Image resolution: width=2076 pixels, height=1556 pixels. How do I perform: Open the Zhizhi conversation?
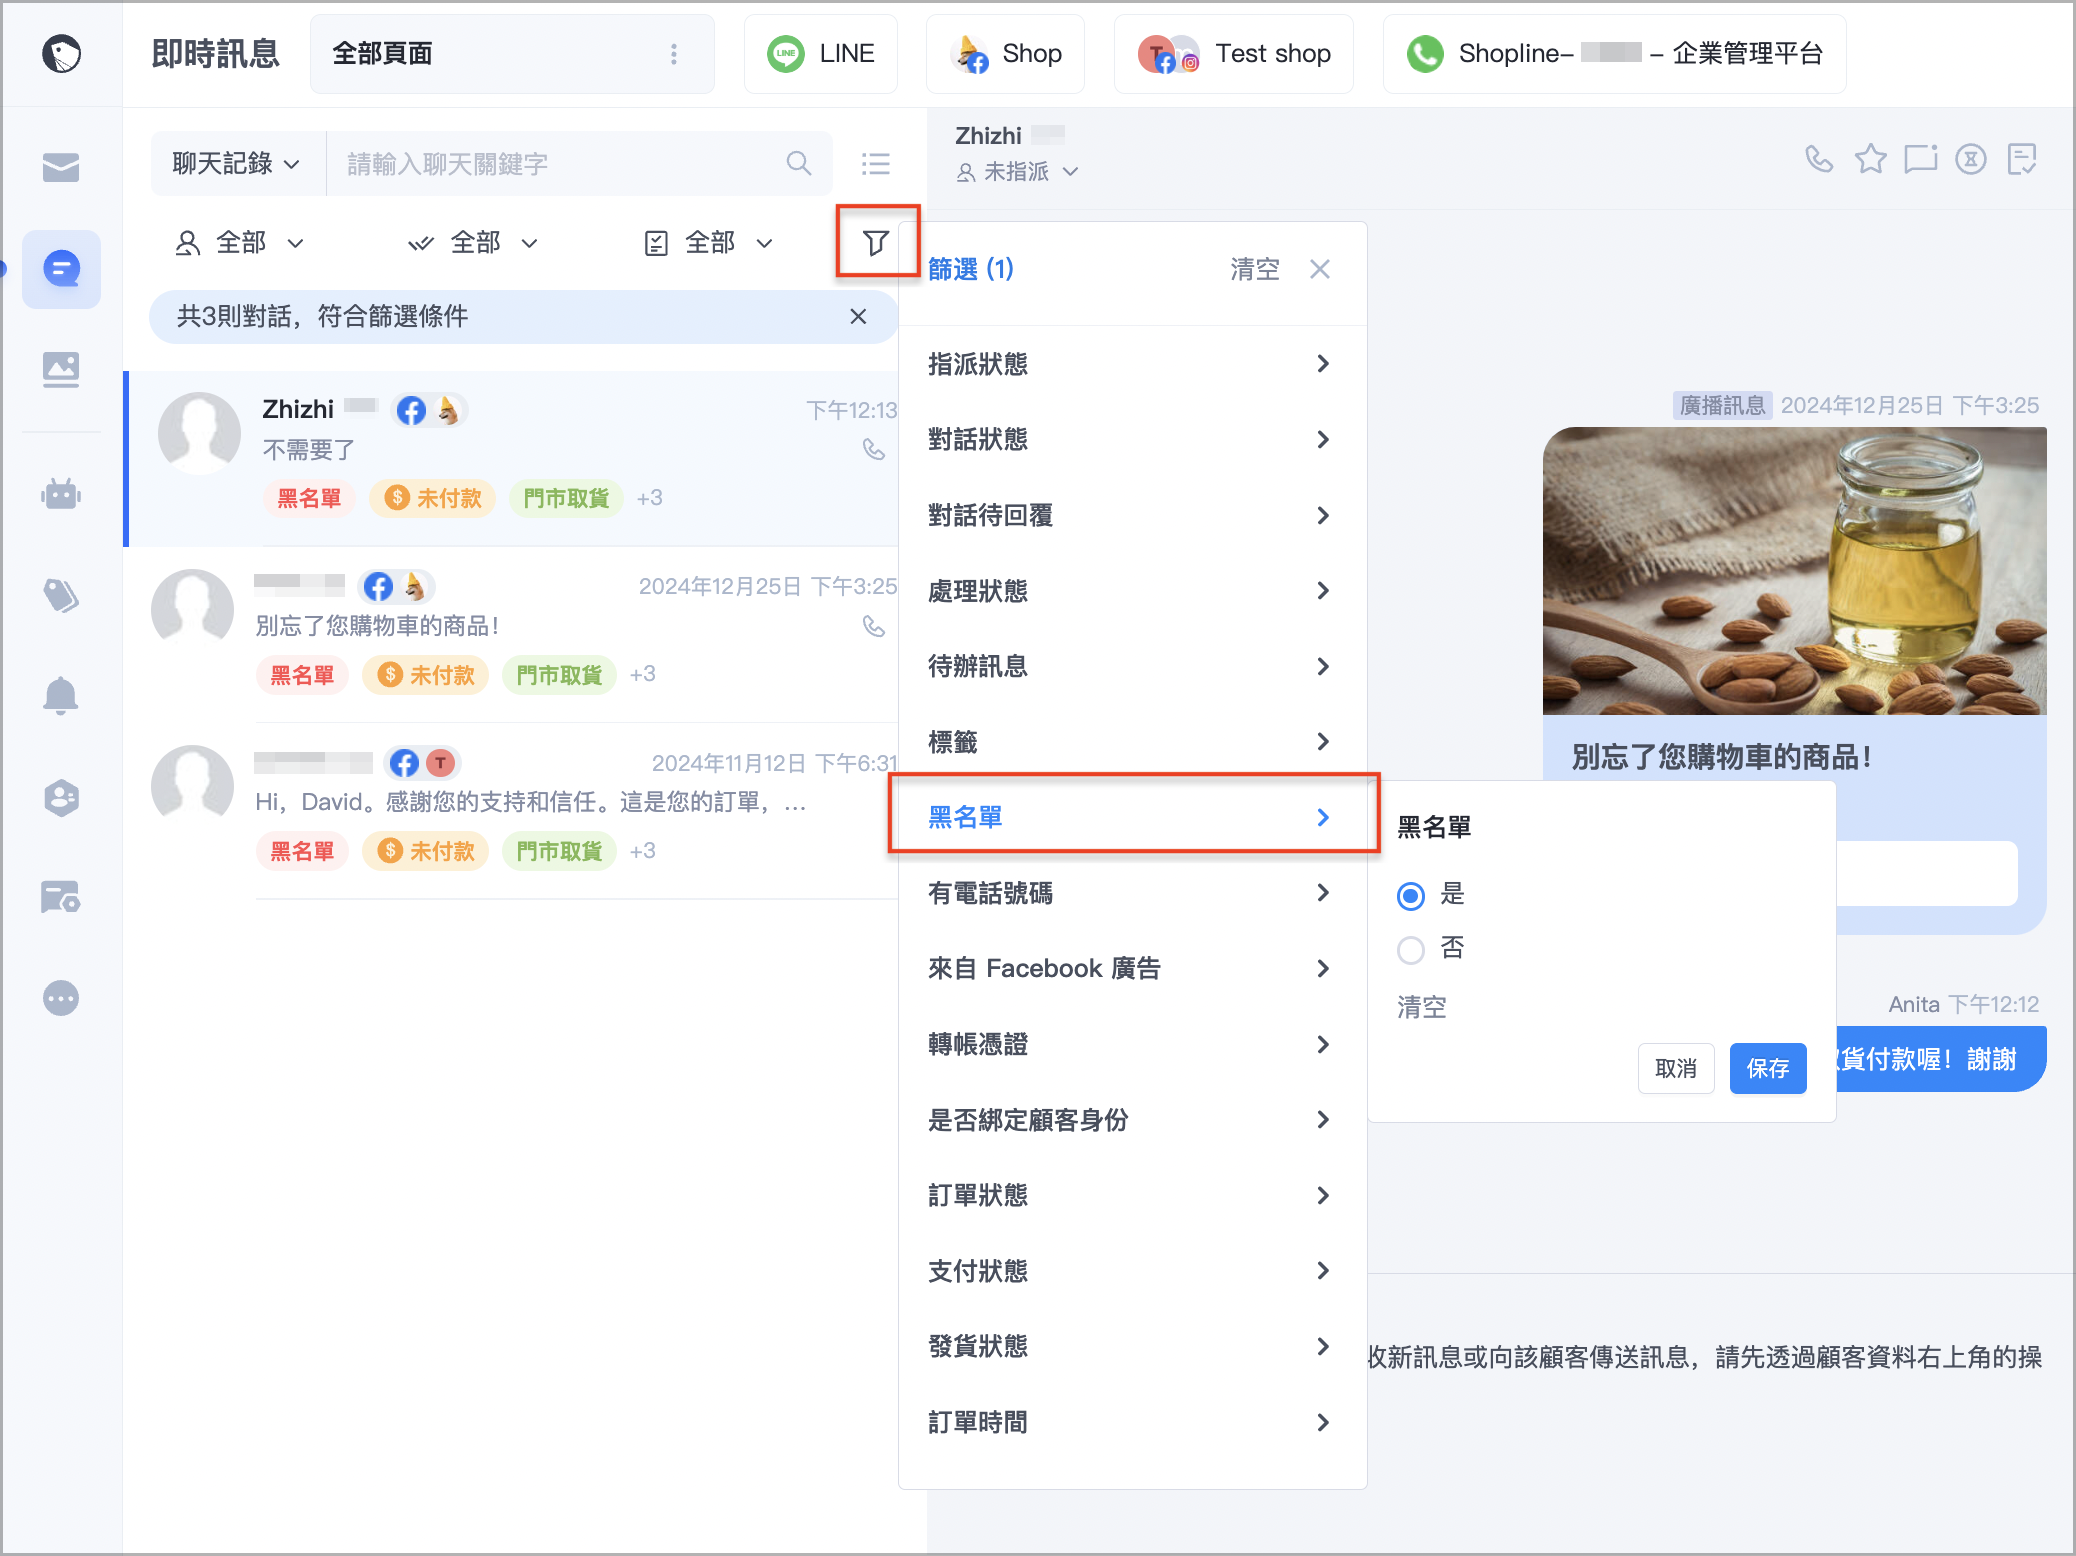pyautogui.click(x=512, y=459)
